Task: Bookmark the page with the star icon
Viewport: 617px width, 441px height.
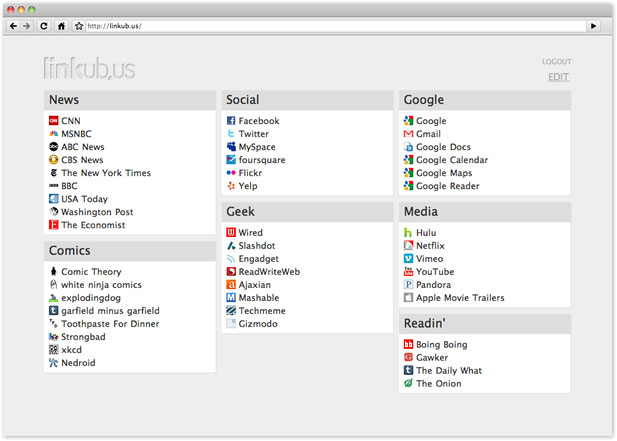Action: pyautogui.click(x=79, y=25)
